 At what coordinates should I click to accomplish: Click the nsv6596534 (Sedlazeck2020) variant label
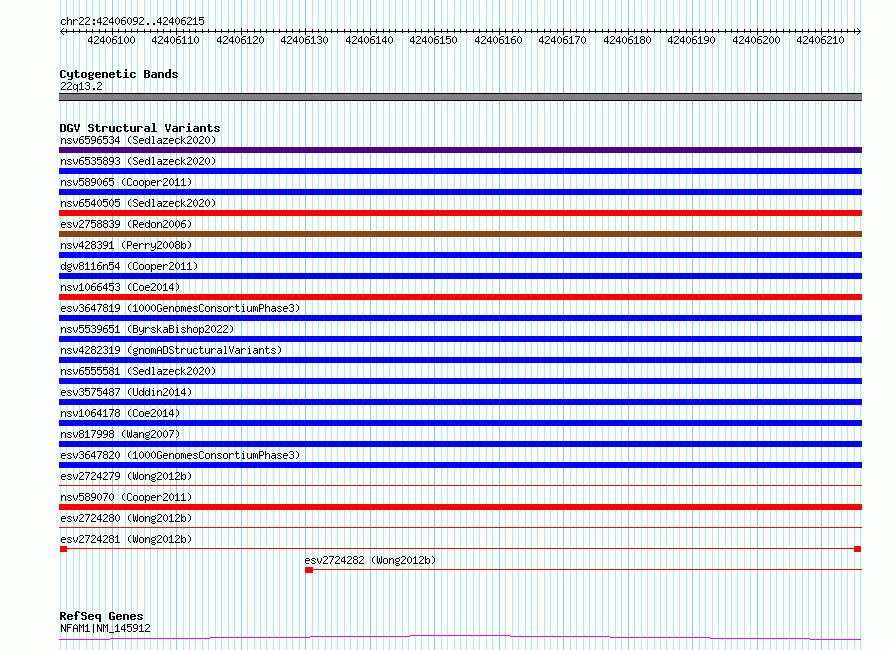[138, 140]
